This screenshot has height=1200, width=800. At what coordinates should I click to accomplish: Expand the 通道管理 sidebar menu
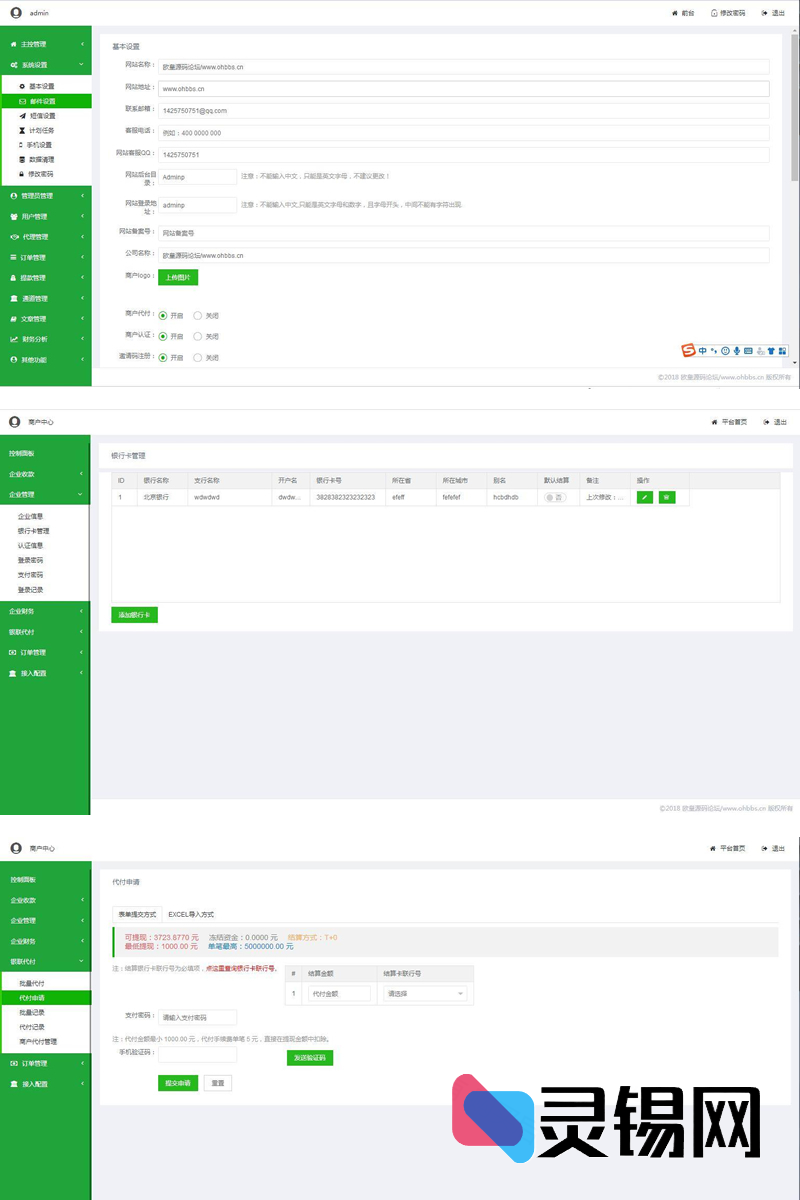click(46, 298)
